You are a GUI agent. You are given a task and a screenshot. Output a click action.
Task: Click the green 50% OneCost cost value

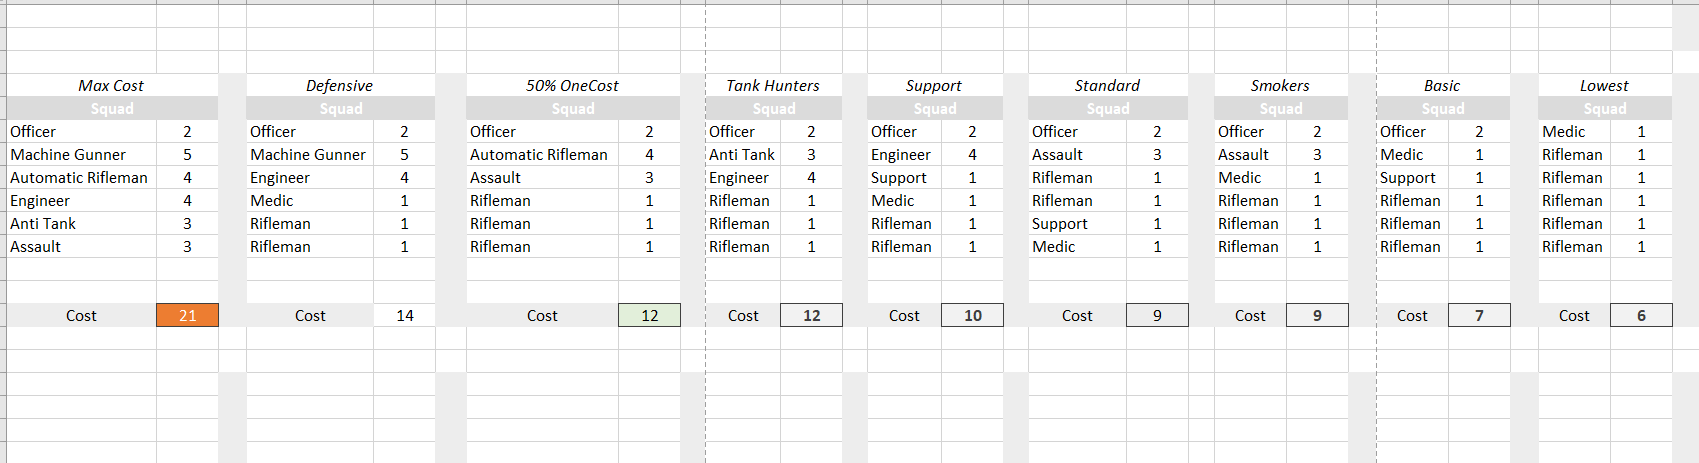click(x=649, y=315)
